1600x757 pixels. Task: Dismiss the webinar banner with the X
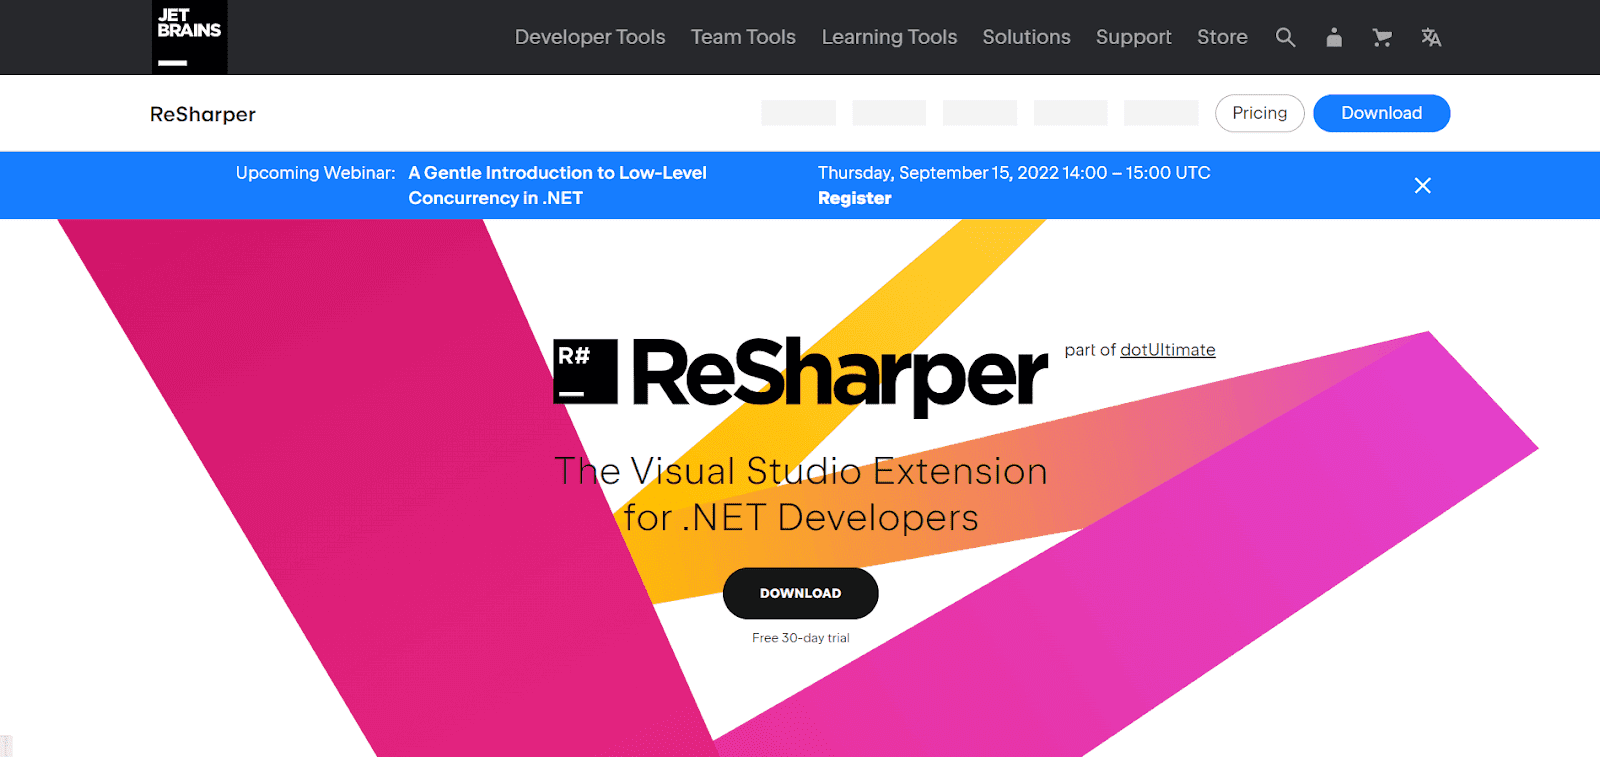(x=1422, y=186)
